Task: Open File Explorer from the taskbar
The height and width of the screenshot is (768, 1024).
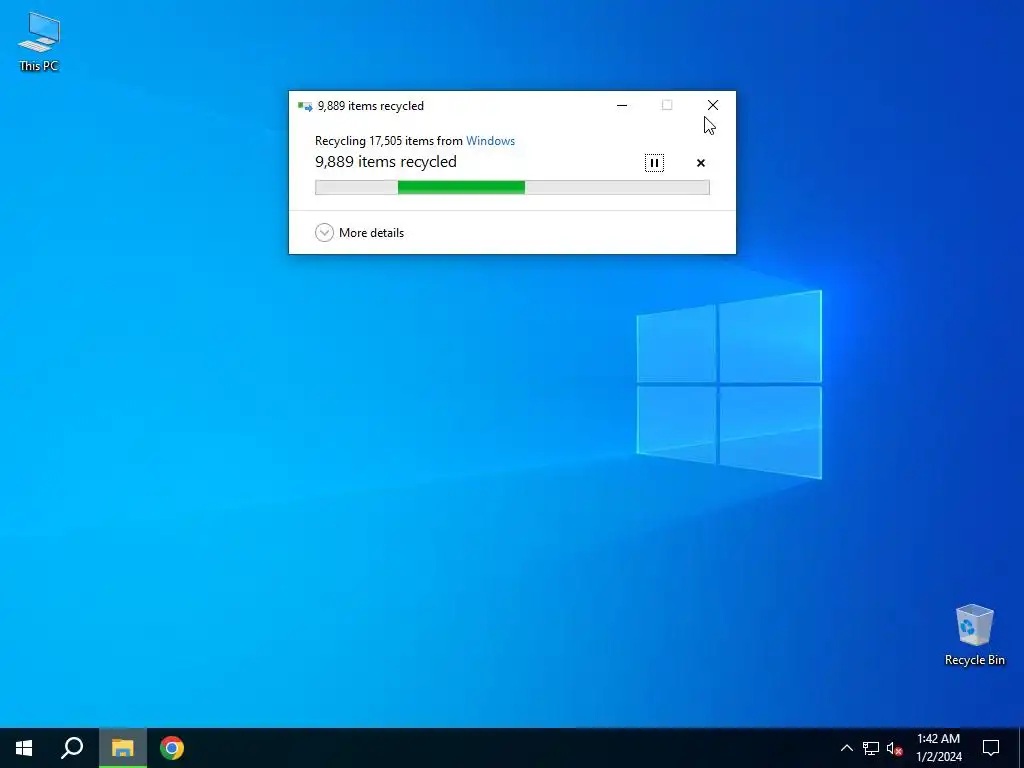Action: [x=123, y=748]
